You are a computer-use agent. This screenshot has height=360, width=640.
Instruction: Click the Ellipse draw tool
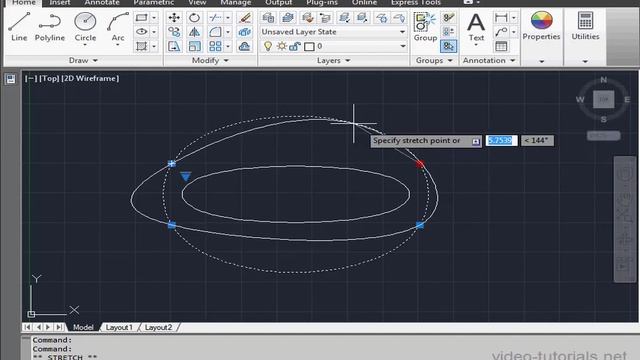142,32
